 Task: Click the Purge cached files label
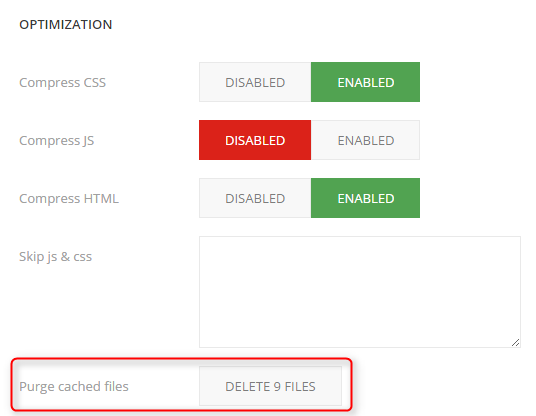(74, 387)
